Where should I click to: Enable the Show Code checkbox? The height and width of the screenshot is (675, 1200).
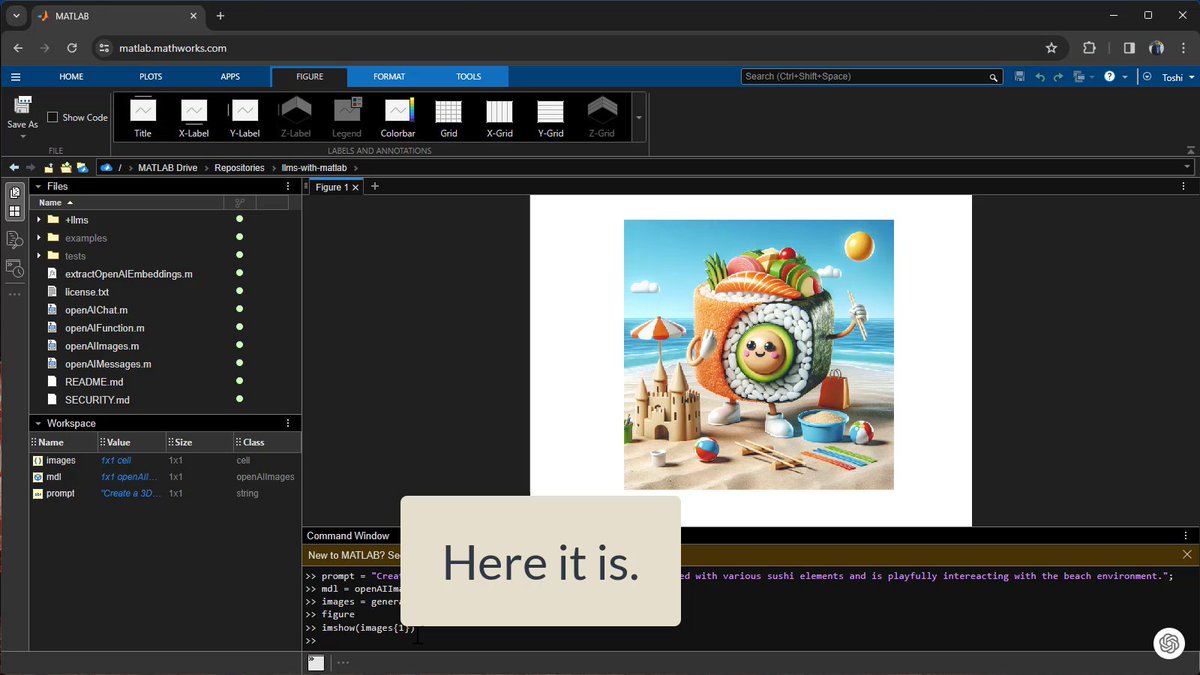tap(53, 117)
